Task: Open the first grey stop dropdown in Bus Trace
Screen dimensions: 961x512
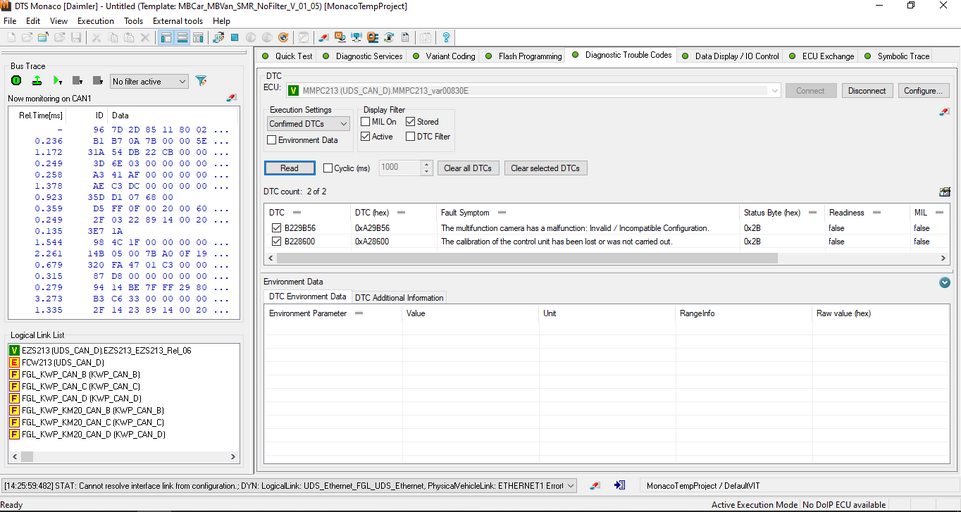Action: point(77,80)
